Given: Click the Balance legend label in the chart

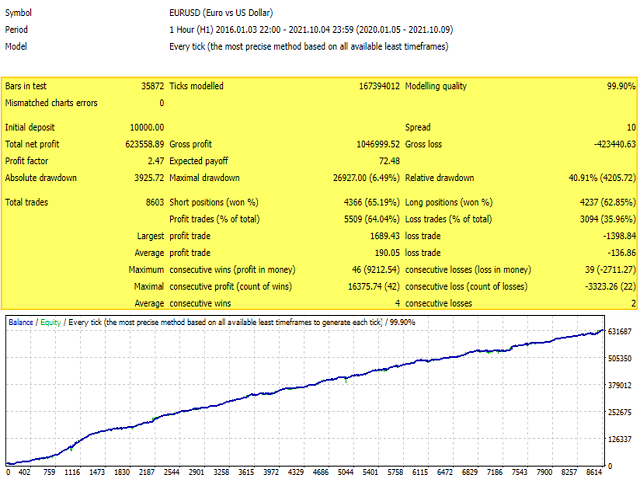Looking at the screenshot, I should (20, 322).
